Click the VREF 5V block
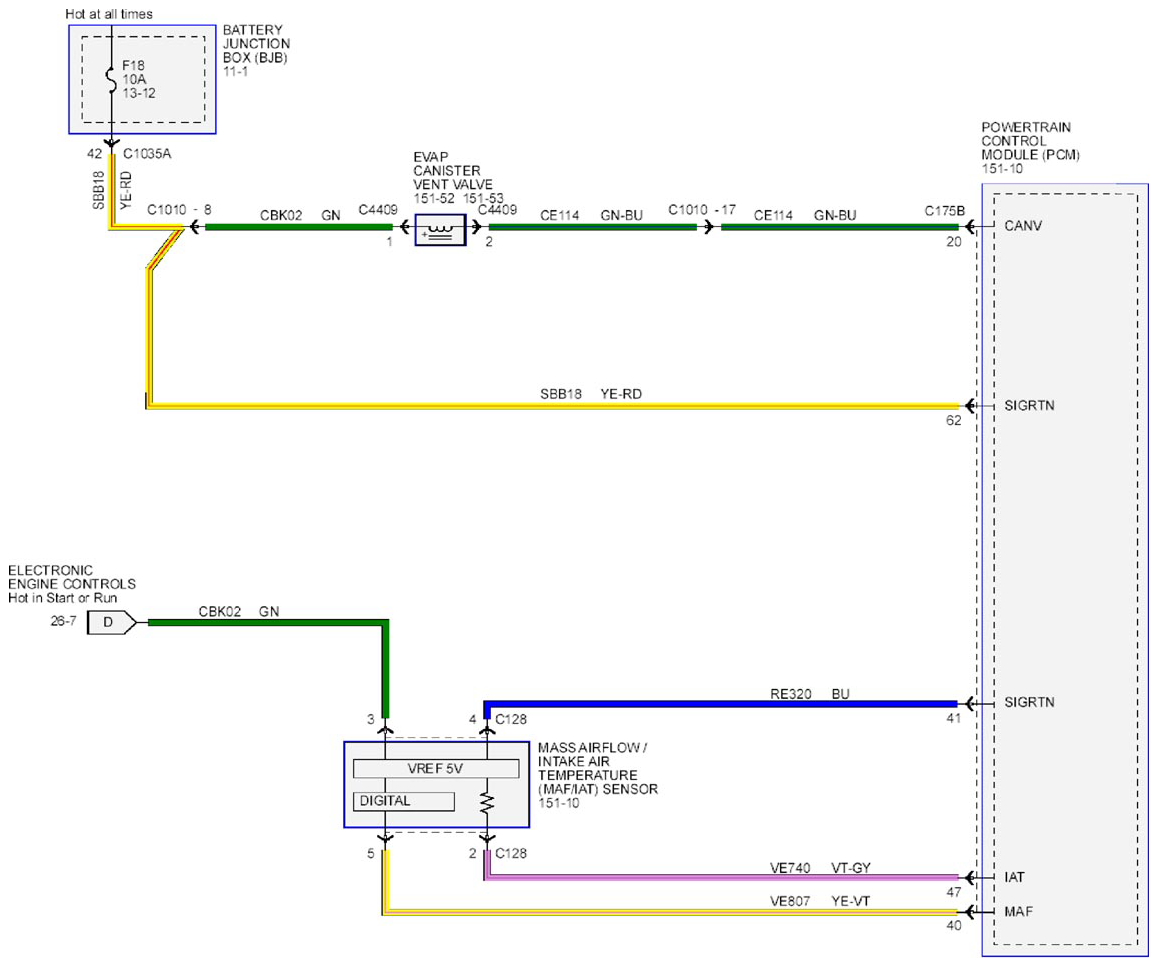1158x967 pixels. [x=436, y=769]
